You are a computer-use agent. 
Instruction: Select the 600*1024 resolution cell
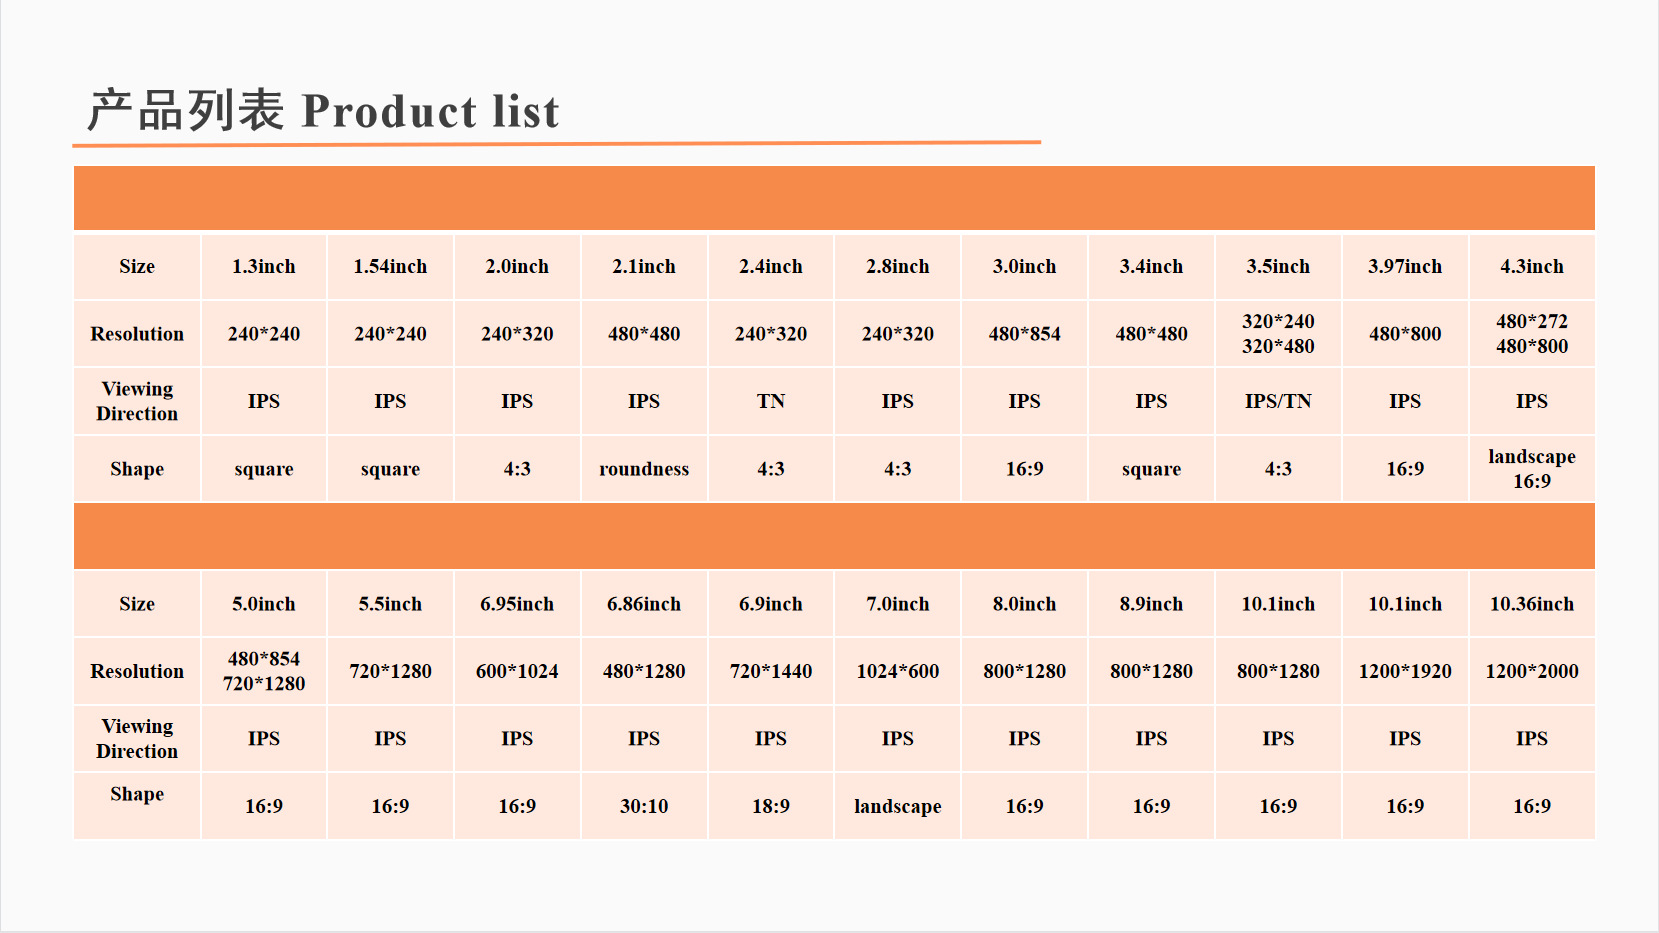pos(517,671)
